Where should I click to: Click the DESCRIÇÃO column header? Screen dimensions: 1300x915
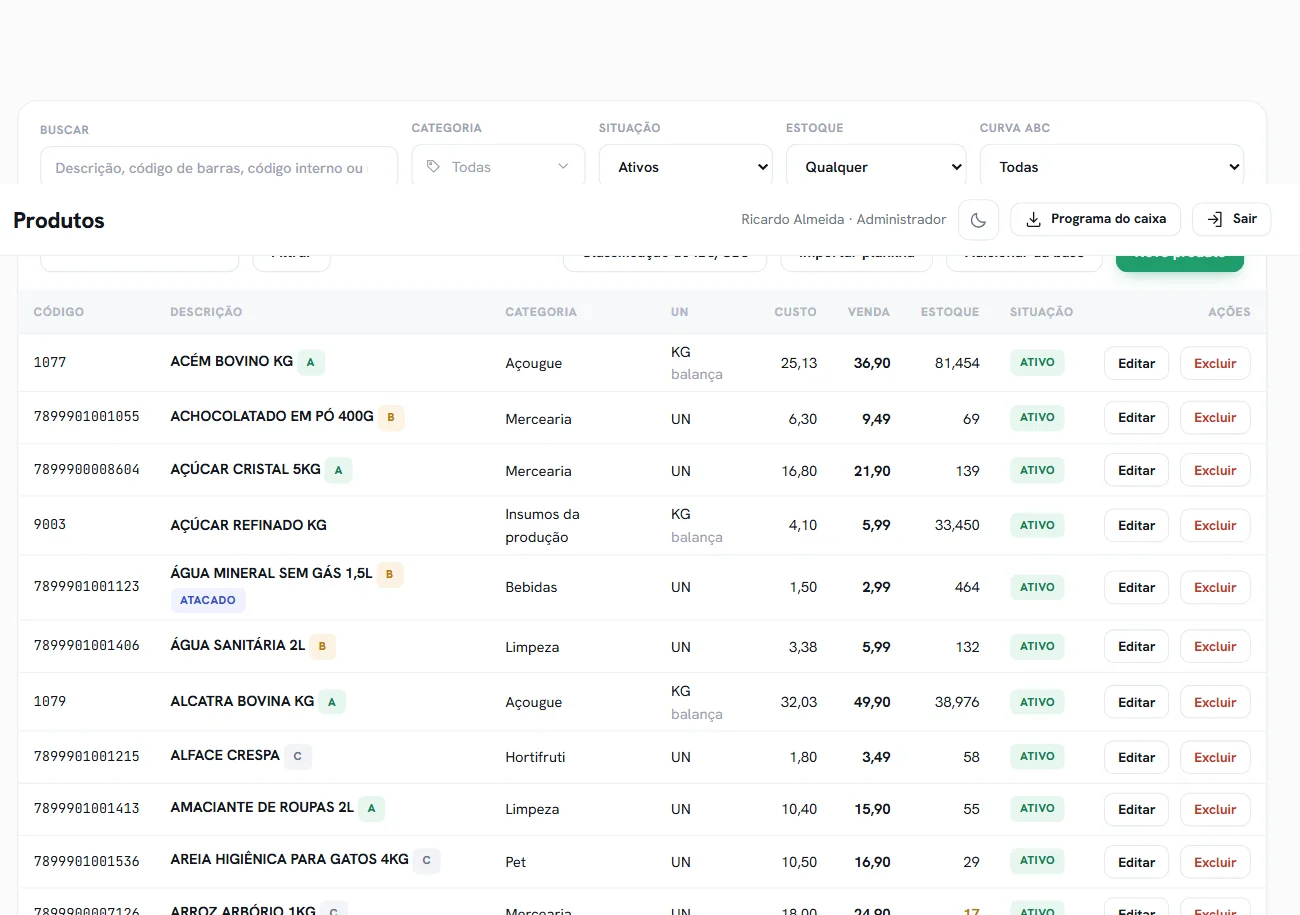click(x=206, y=312)
